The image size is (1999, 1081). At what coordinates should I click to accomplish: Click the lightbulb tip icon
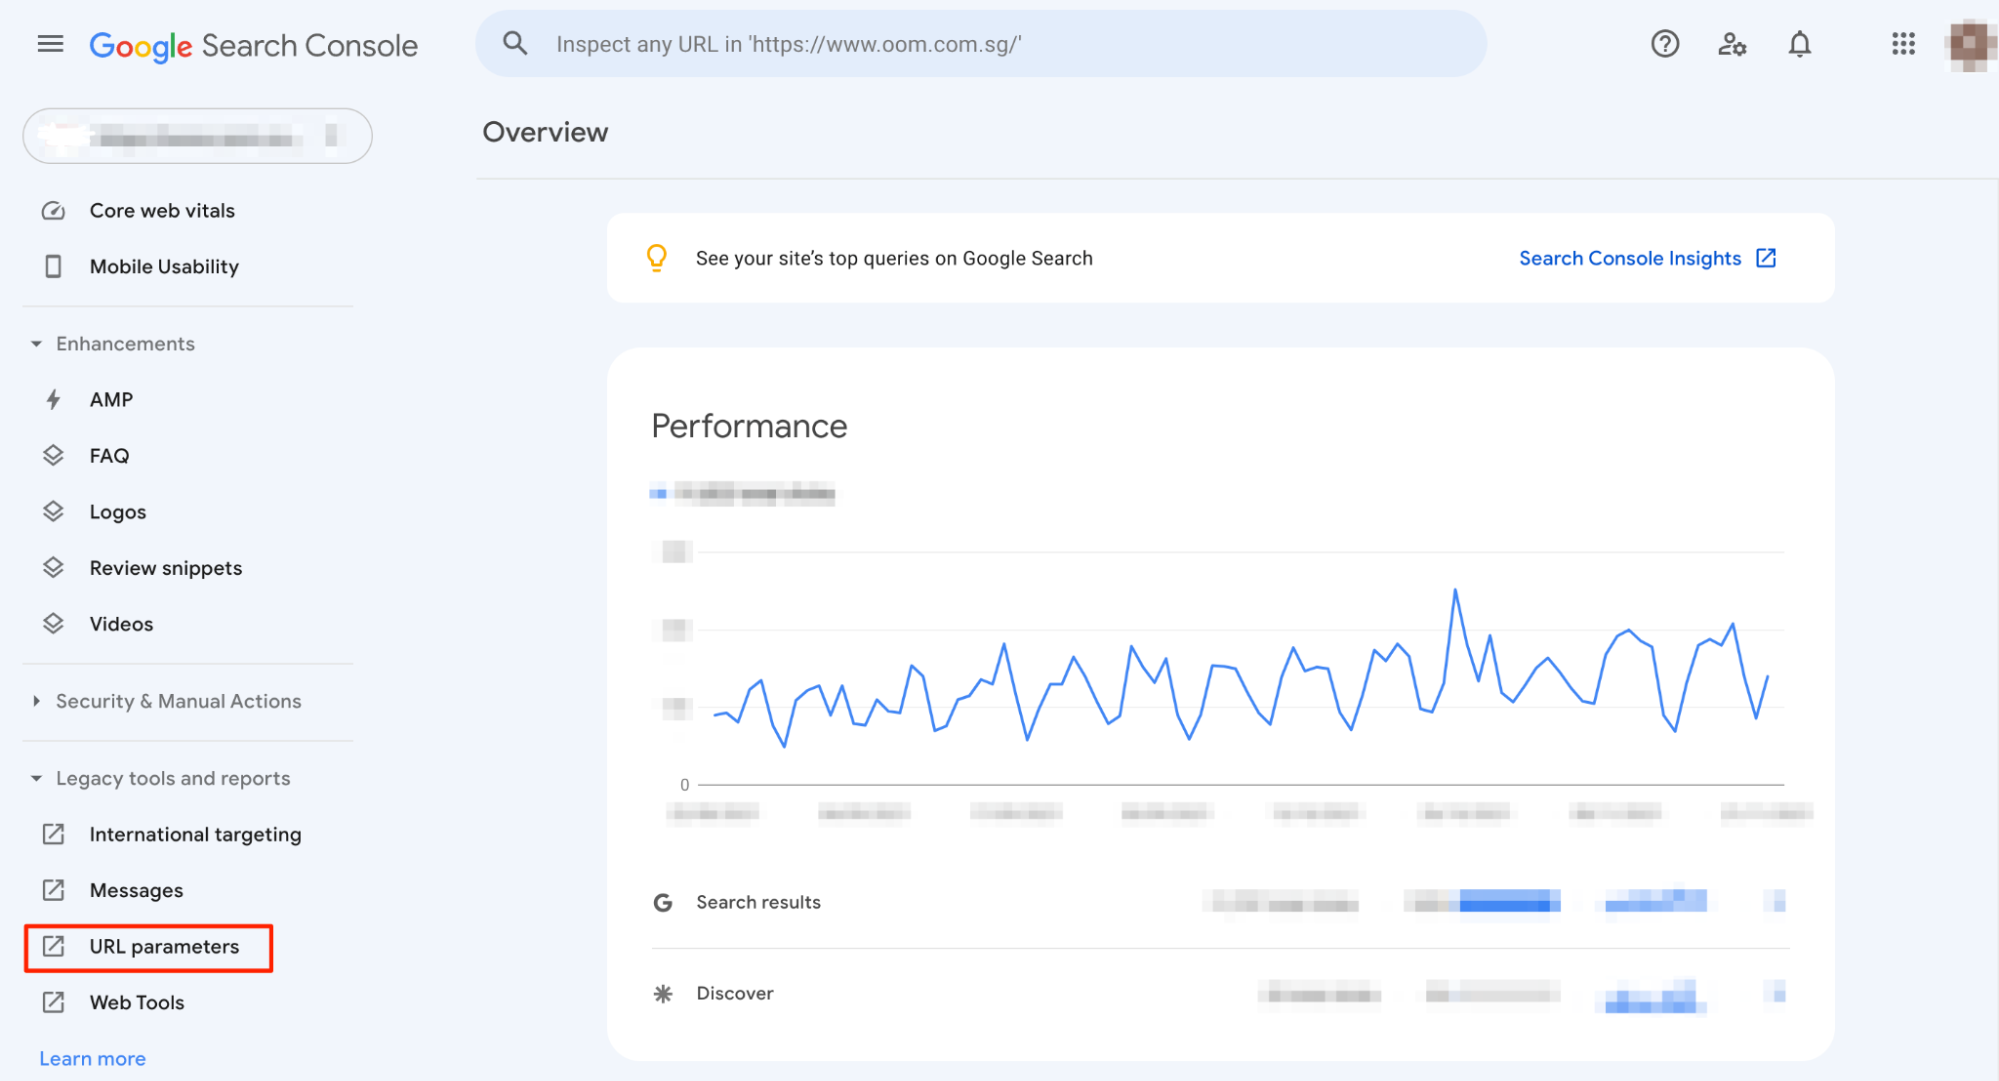[x=657, y=258]
